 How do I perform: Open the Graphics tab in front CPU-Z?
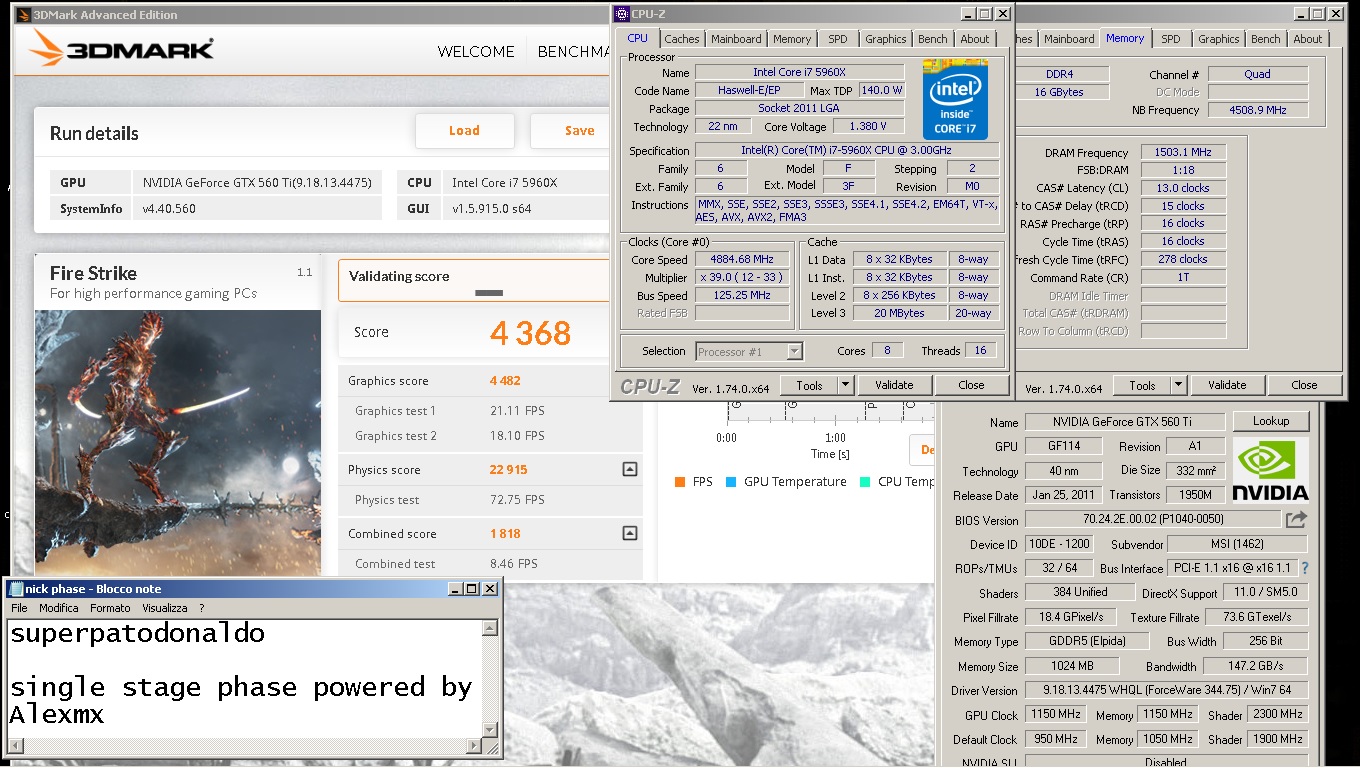coord(885,39)
